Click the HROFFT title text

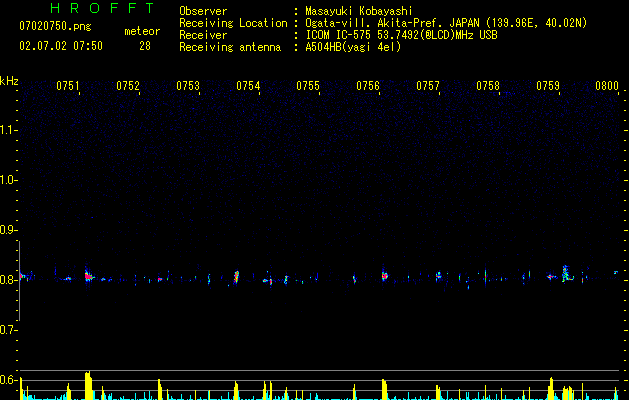pos(102,8)
